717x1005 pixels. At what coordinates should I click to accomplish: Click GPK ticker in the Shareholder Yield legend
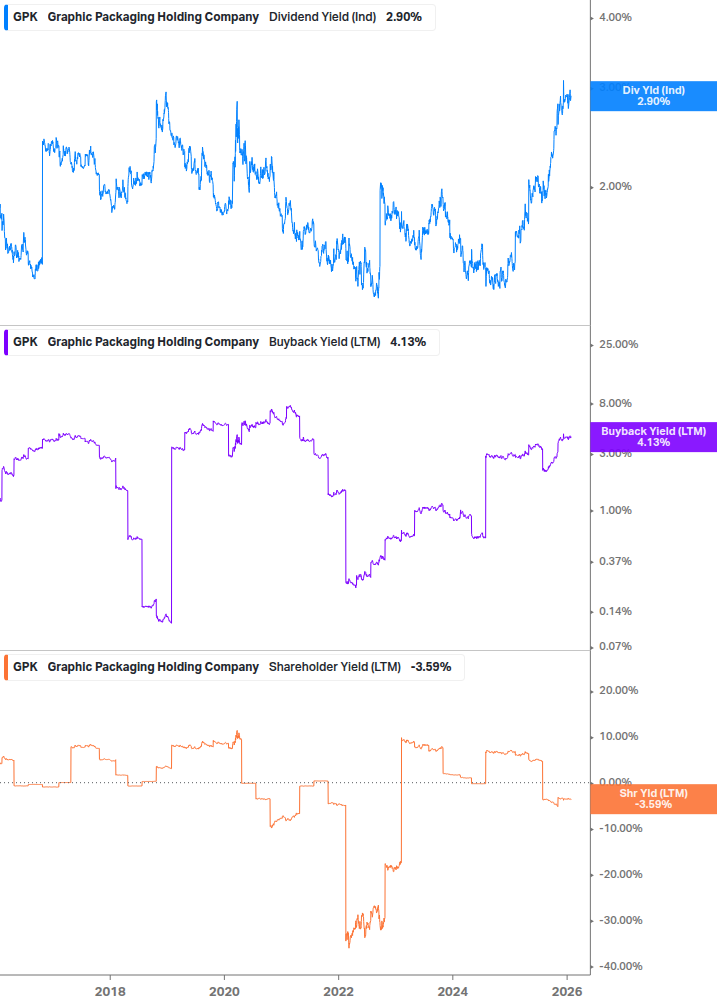(26, 667)
